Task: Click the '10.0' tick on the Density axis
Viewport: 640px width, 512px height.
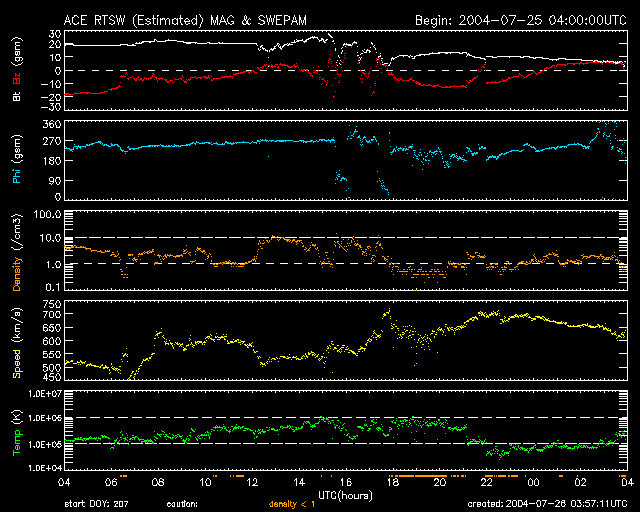Action: click(50, 238)
